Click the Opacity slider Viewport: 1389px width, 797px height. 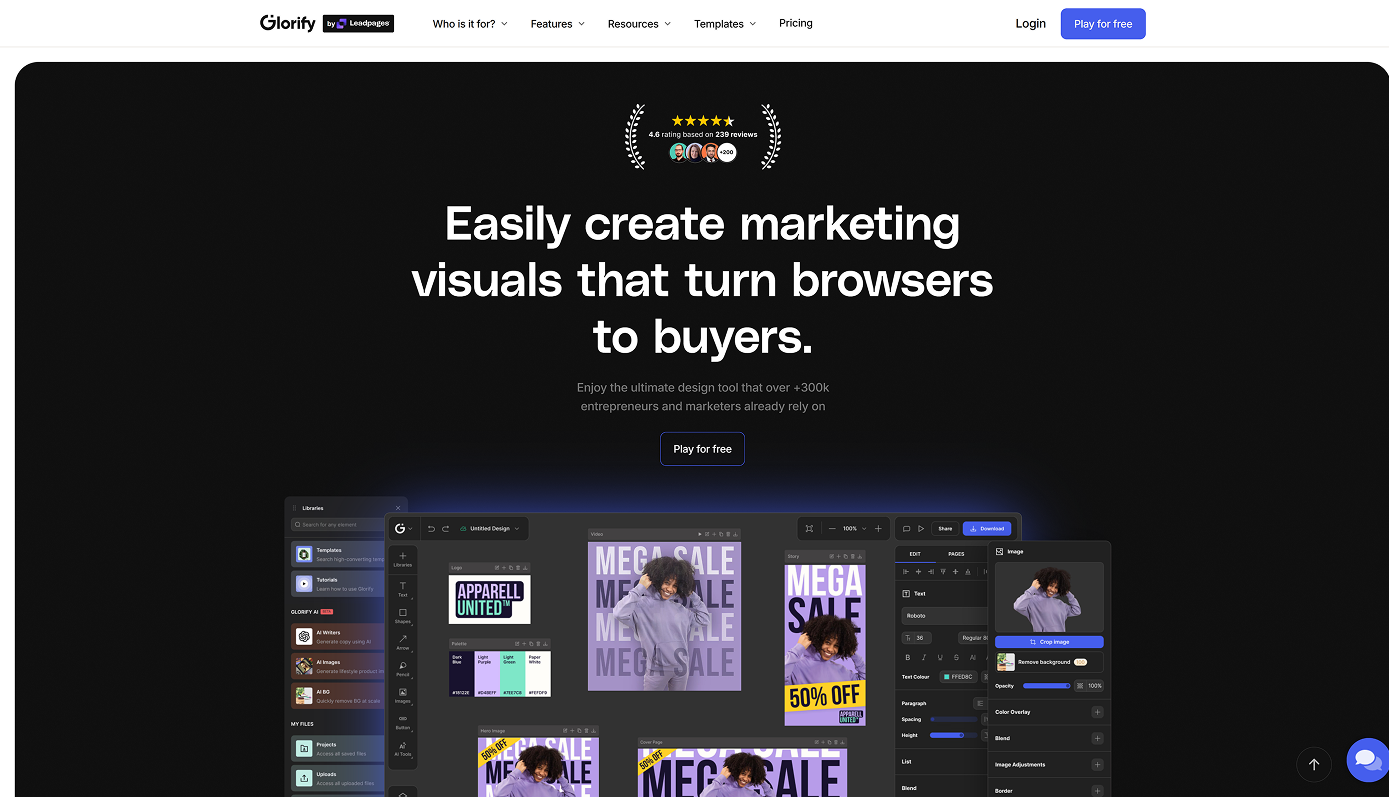(x=1046, y=686)
